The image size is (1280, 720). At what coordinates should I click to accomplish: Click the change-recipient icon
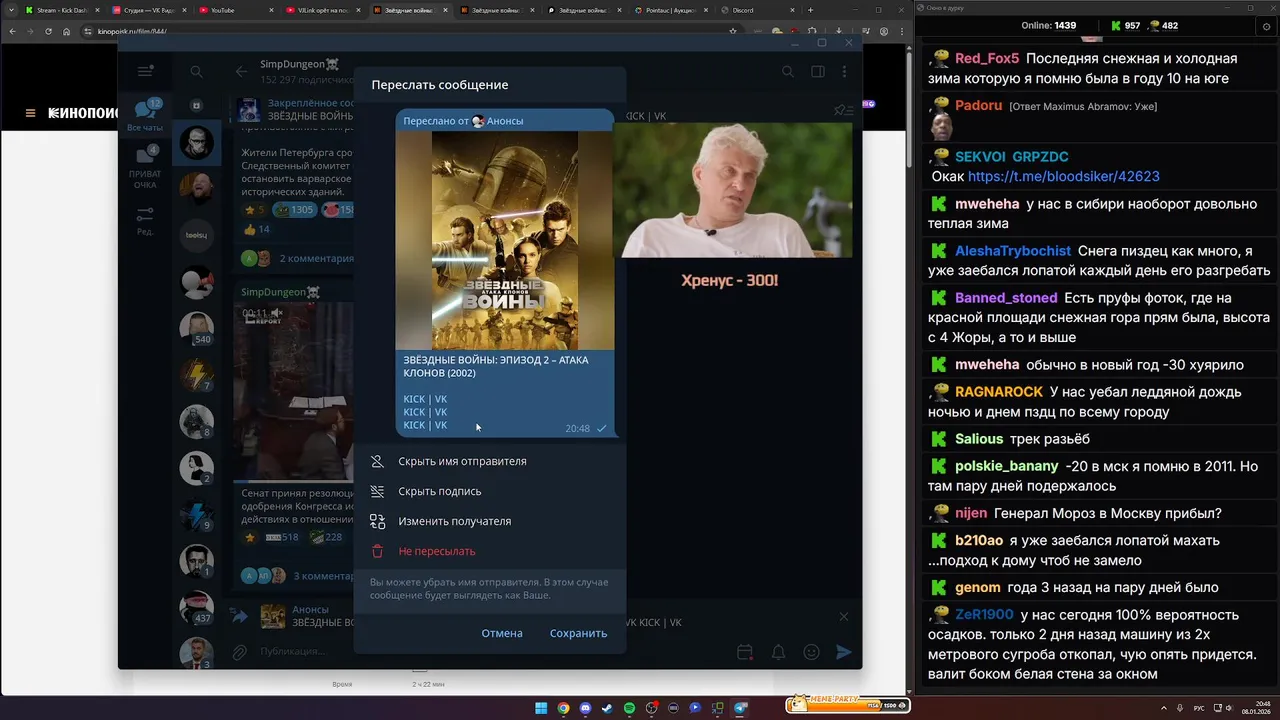coord(377,521)
